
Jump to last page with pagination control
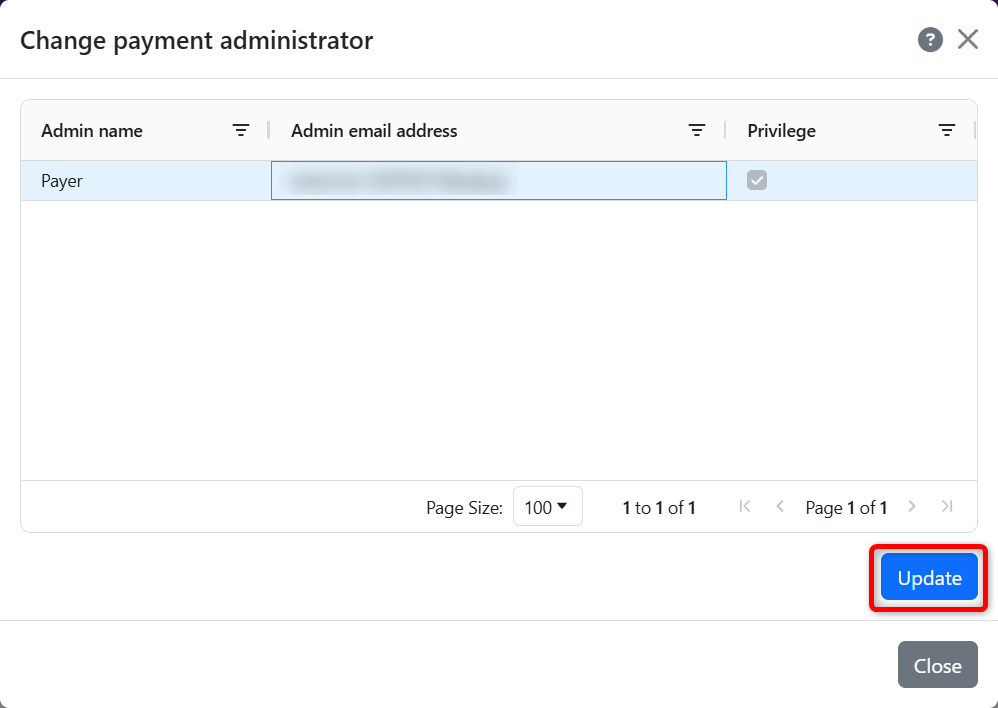click(x=946, y=506)
